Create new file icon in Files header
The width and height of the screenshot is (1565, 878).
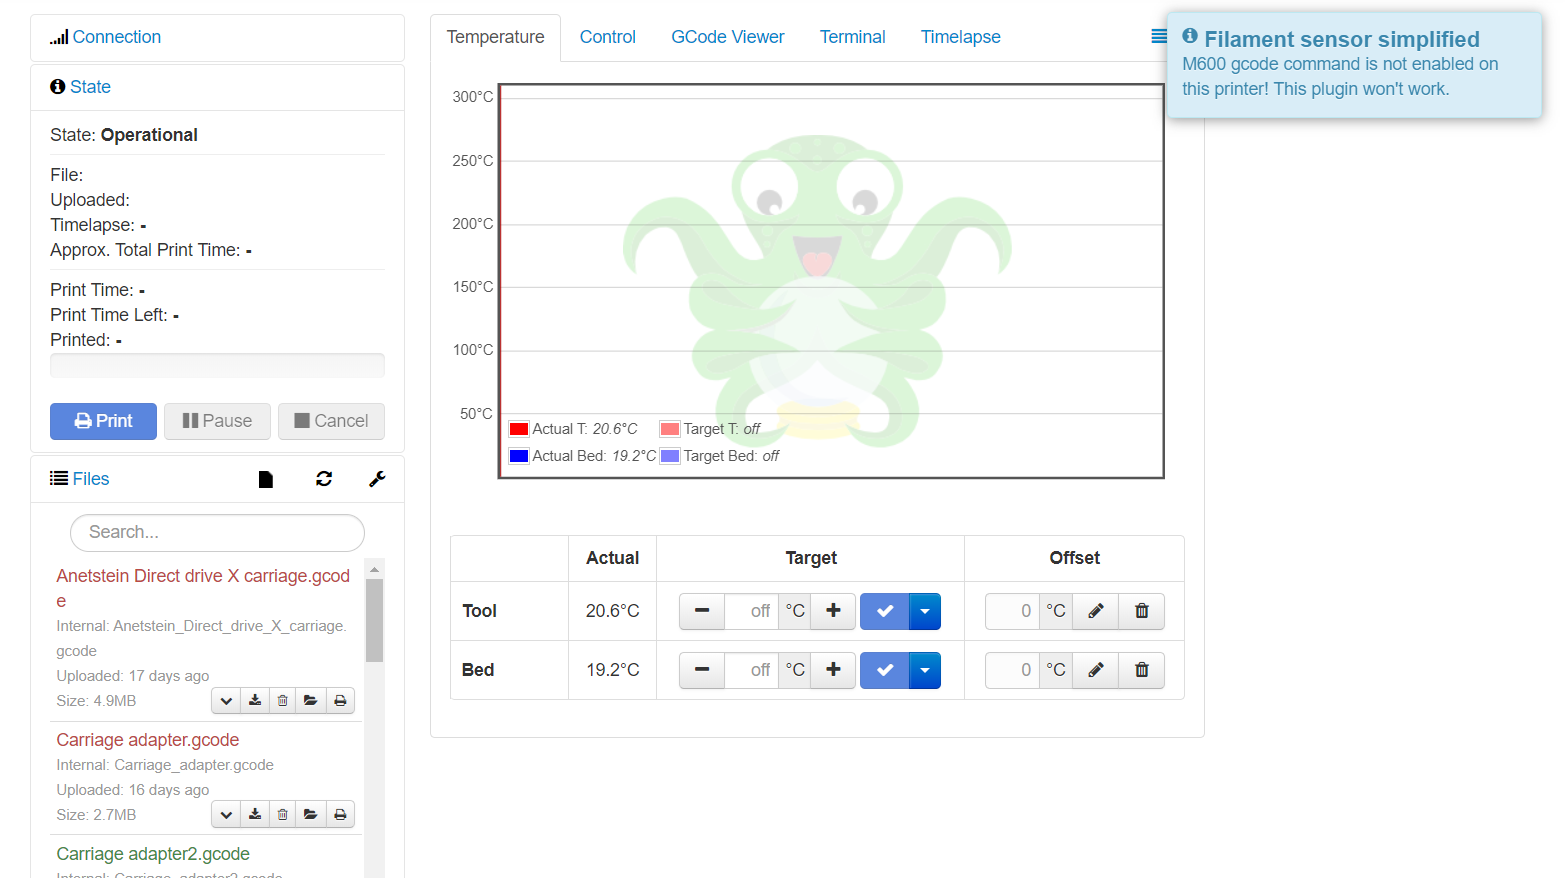[266, 479]
